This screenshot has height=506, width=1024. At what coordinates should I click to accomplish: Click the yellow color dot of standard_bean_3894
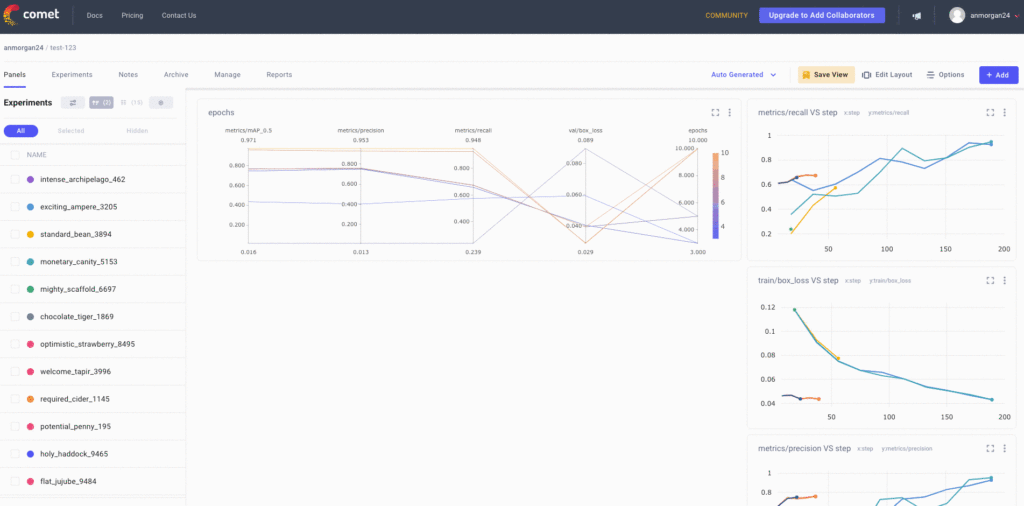coord(31,234)
